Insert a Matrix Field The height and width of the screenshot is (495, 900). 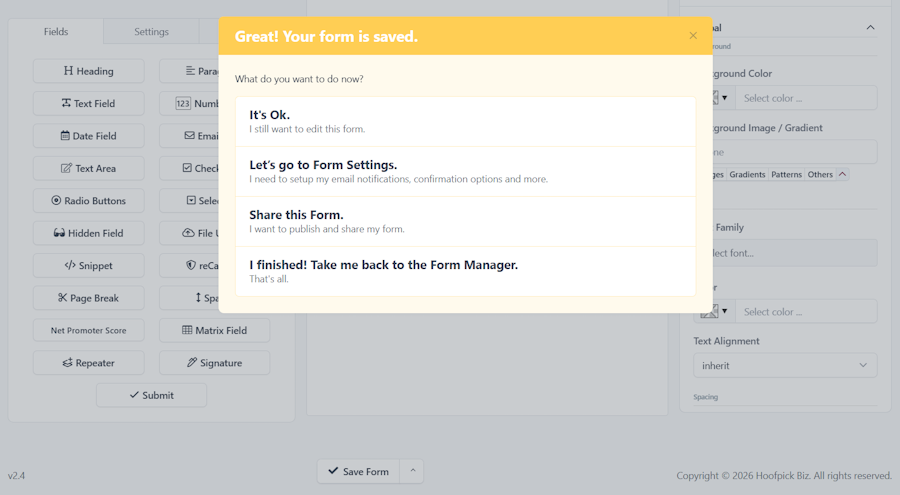click(x=215, y=331)
